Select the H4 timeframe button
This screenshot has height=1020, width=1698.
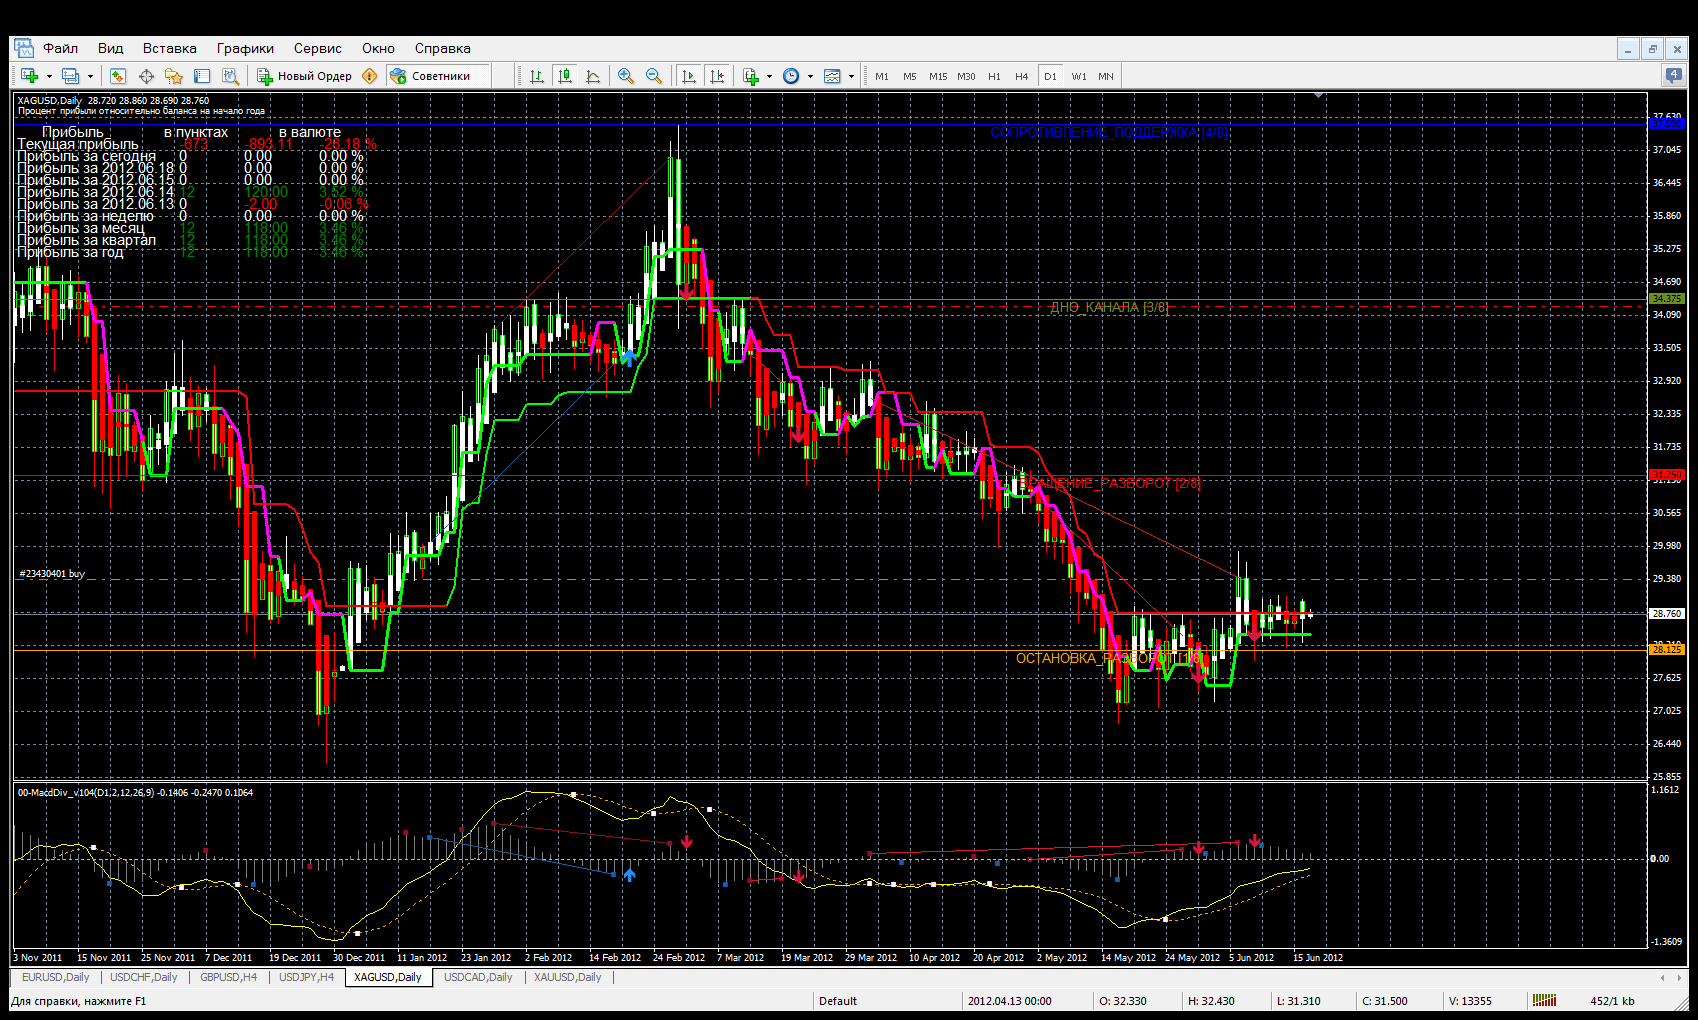click(1021, 76)
